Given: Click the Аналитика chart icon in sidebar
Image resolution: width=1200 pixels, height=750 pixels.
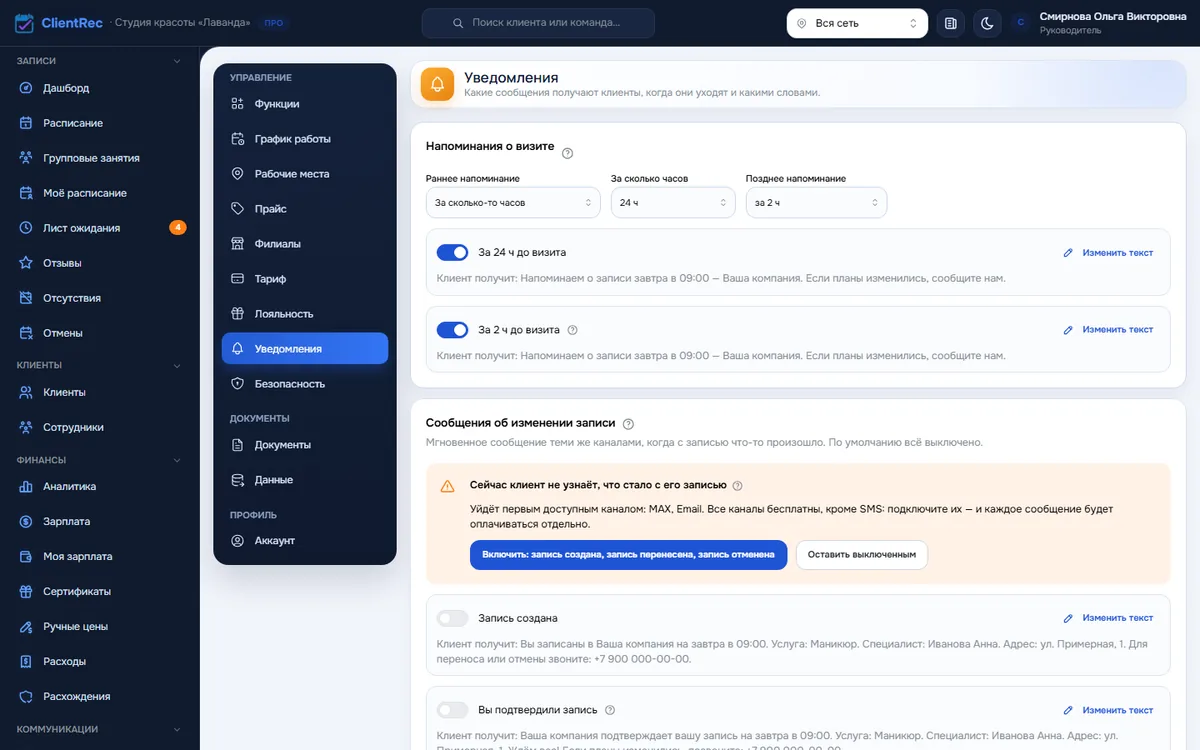Looking at the screenshot, I should point(26,487).
